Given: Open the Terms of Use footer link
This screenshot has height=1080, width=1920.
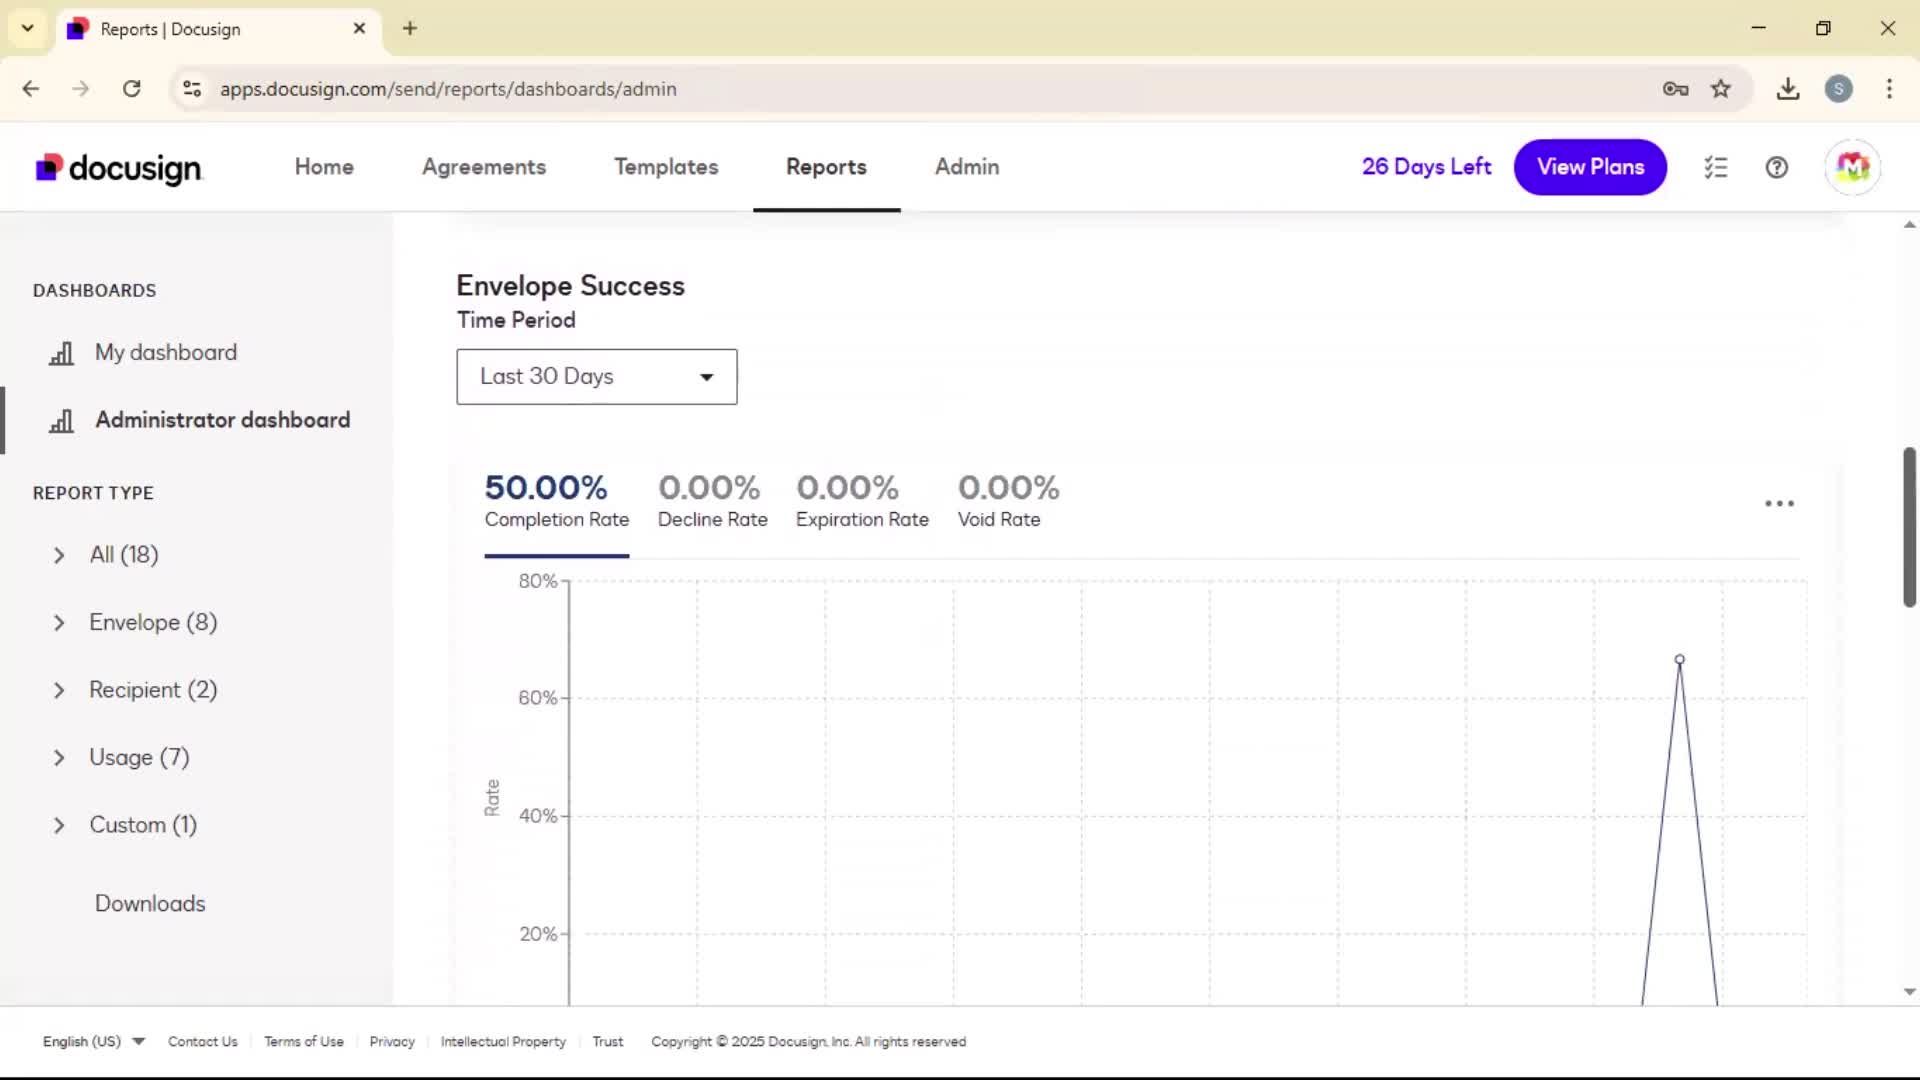Looking at the screenshot, I should 304,1041.
